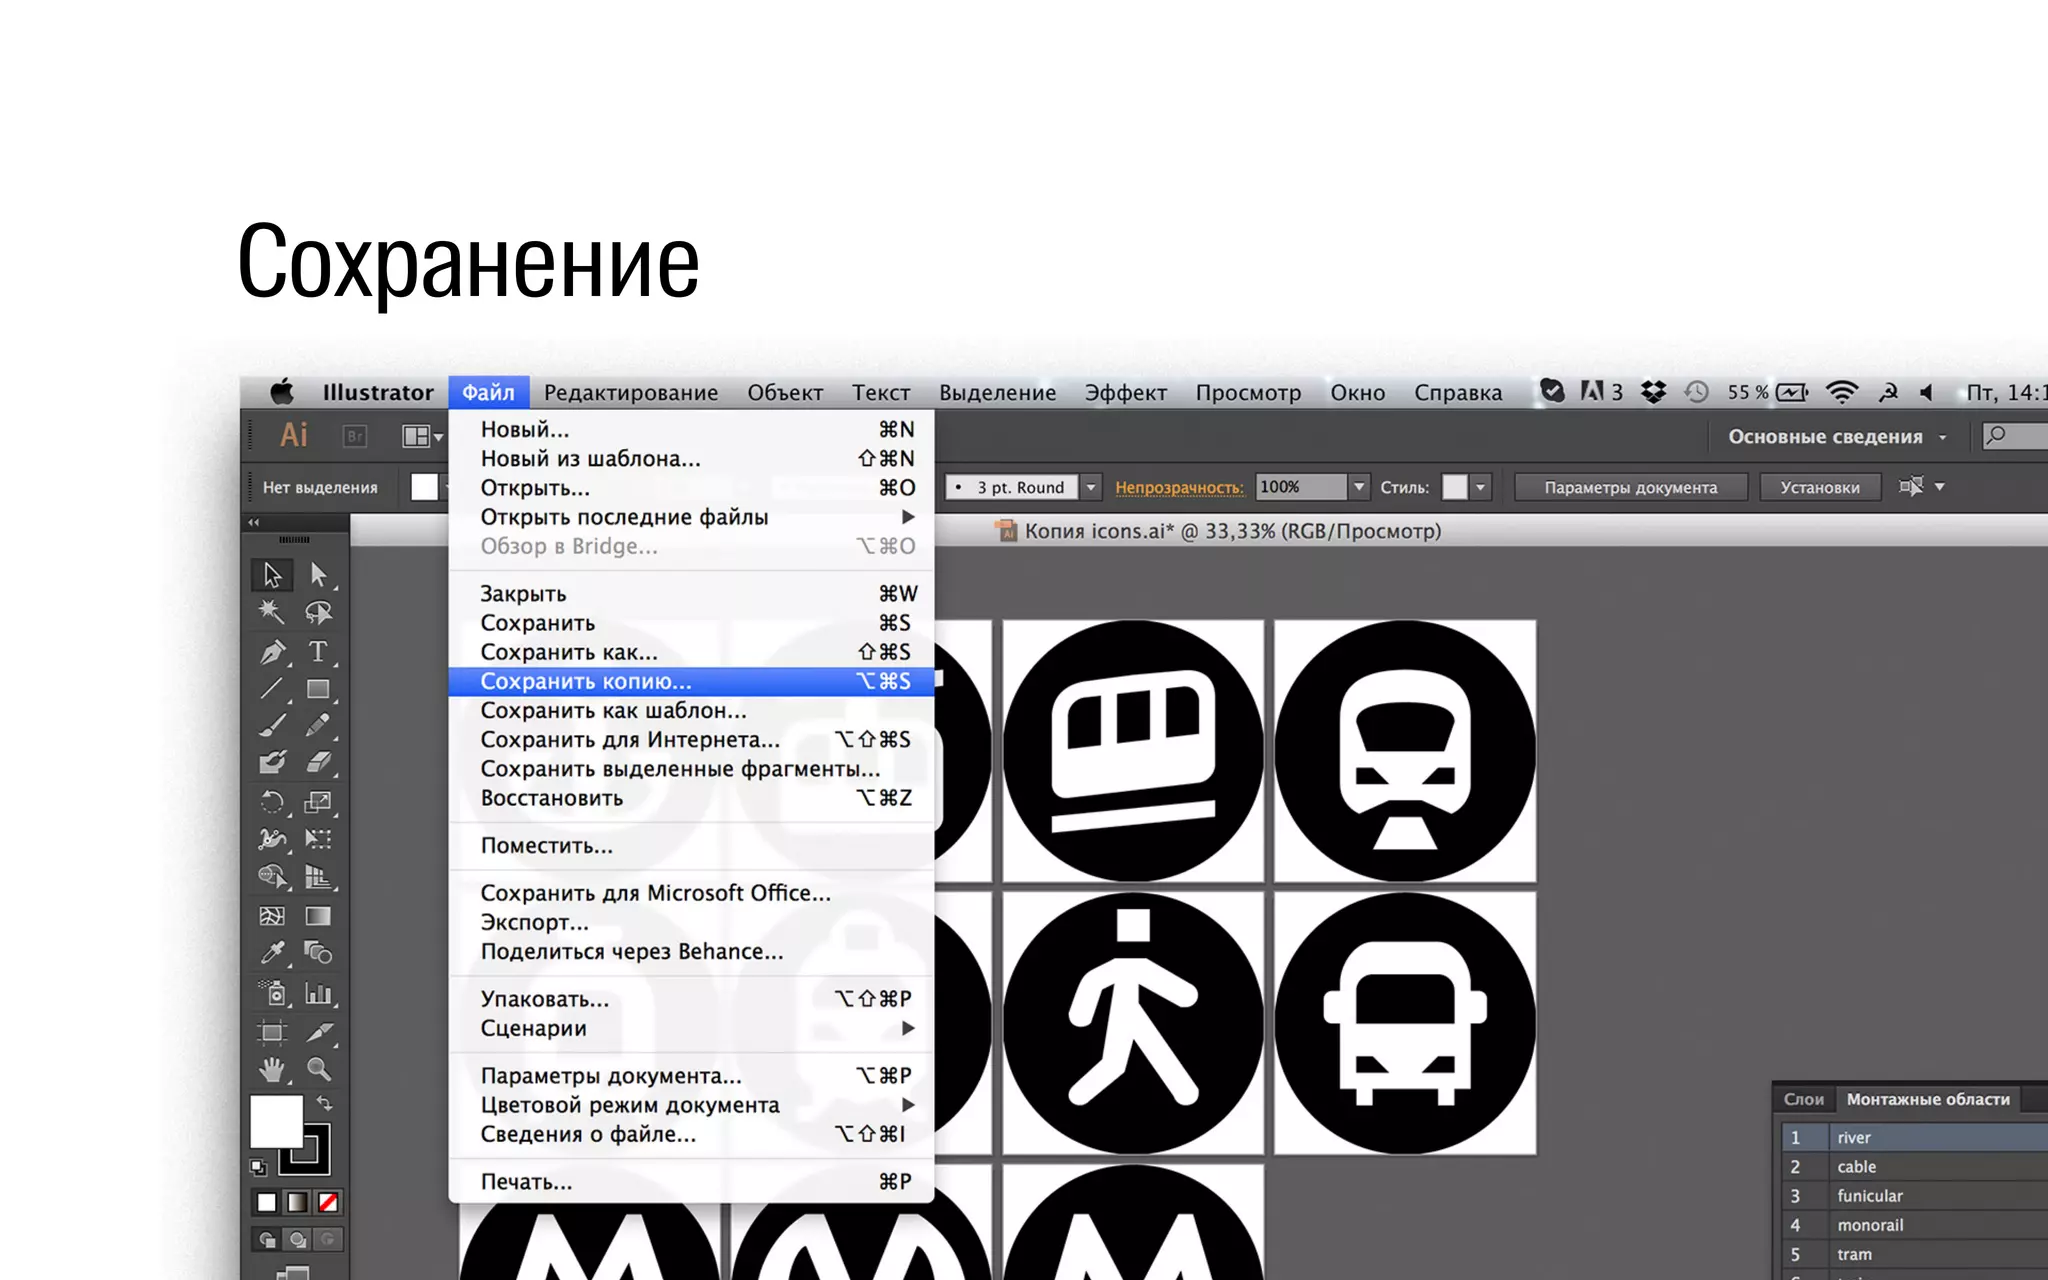2048x1280 pixels.
Task: Choose Сохранить копию… in File menu
Action: [x=691, y=681]
